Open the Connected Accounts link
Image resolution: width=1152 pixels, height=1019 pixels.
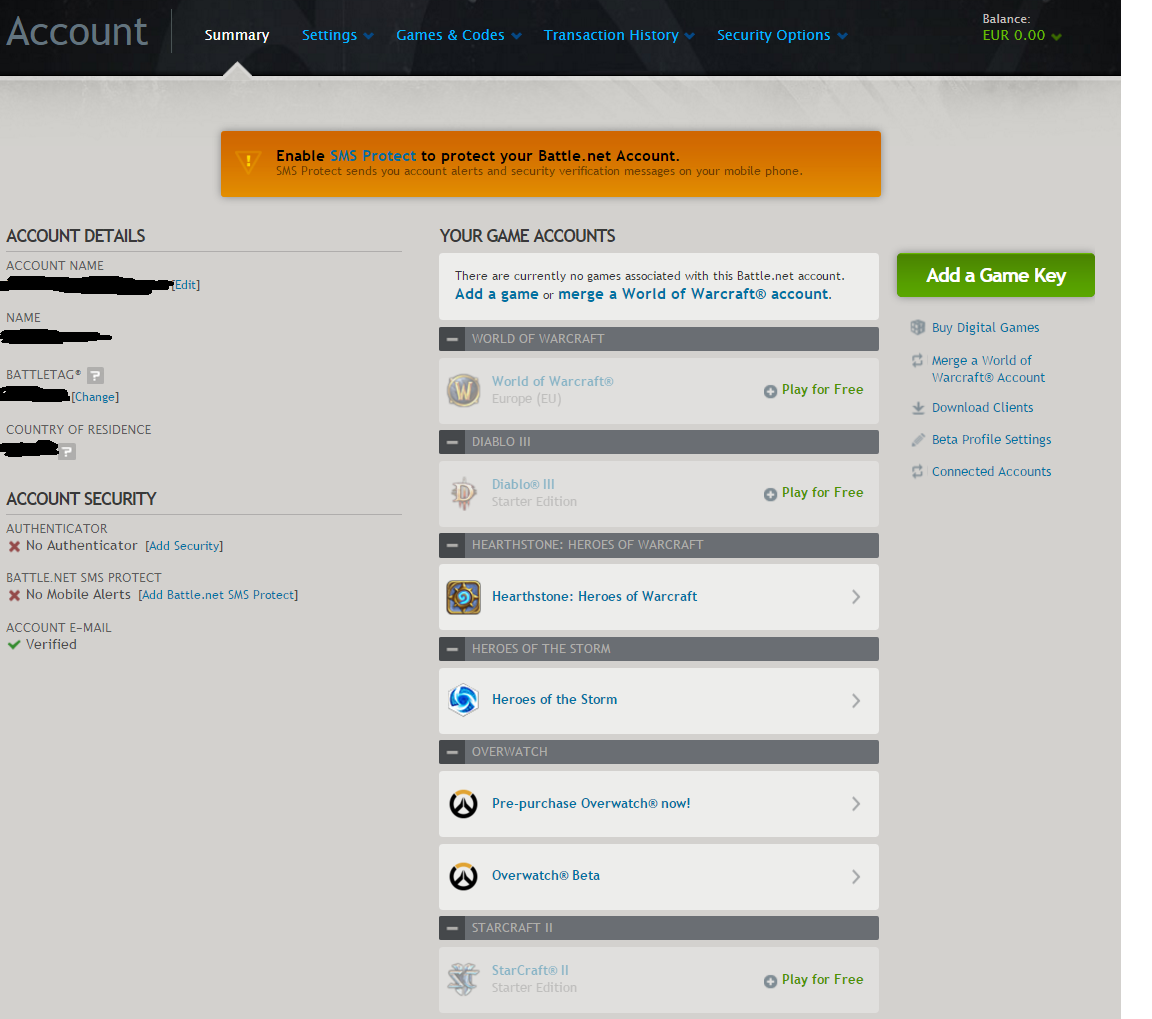click(x=991, y=472)
